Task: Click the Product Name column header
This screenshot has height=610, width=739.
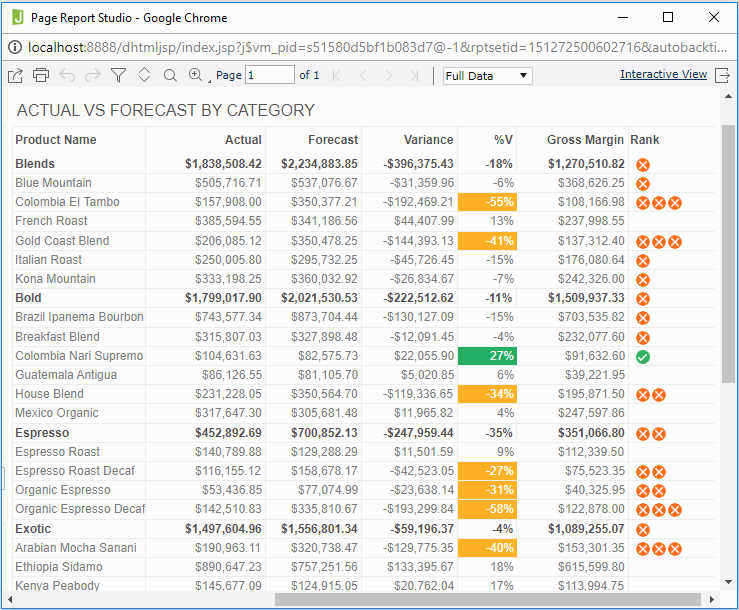Action: (x=56, y=140)
